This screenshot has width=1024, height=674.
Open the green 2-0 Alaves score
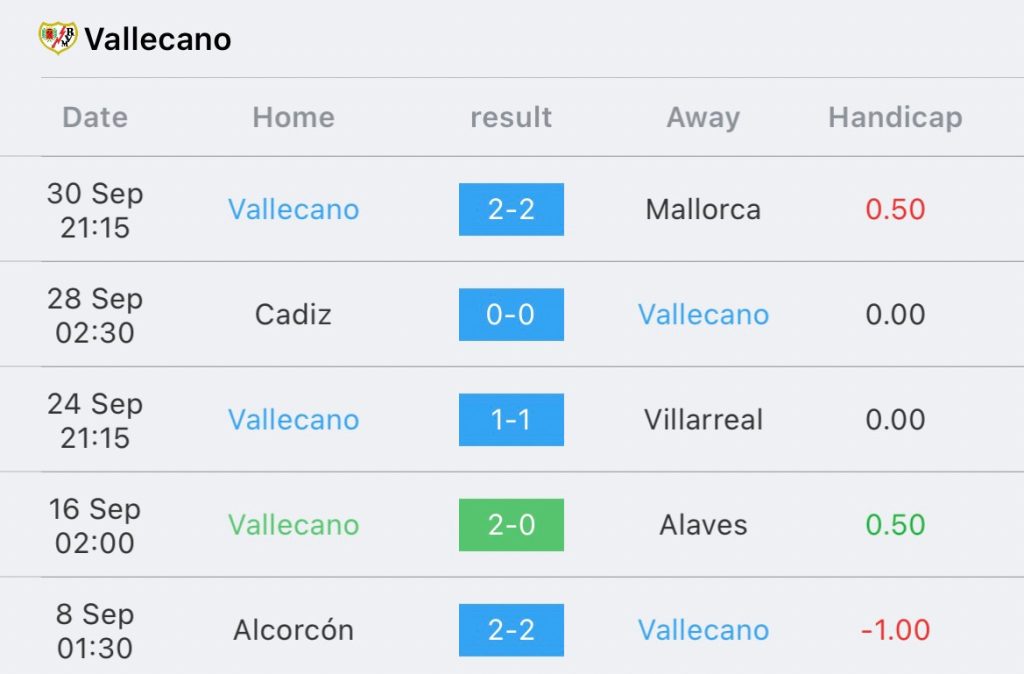tap(511, 525)
